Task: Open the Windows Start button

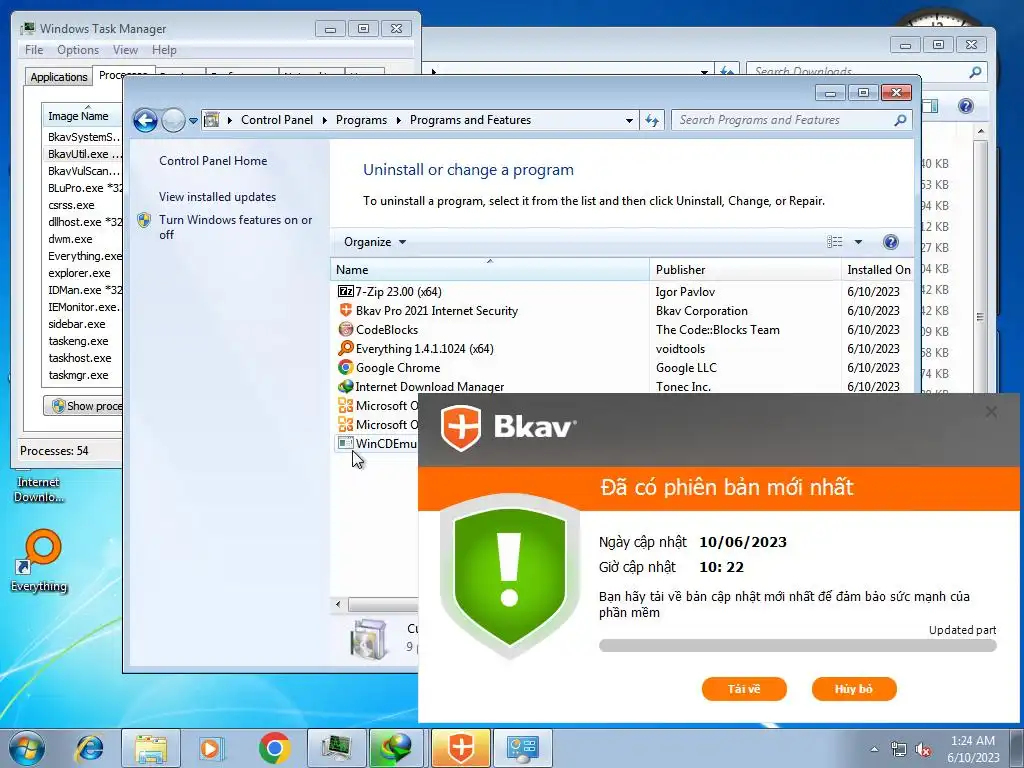Action: pos(27,748)
